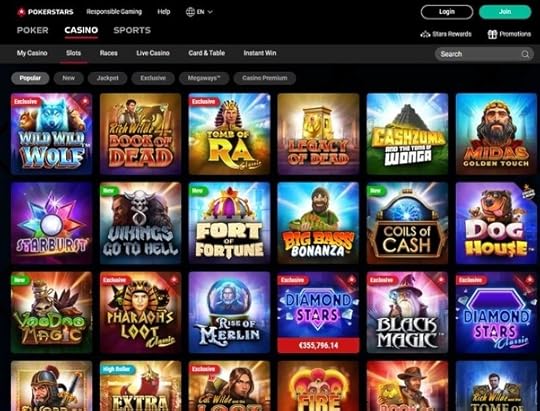Click the globe language icon

[190, 12]
